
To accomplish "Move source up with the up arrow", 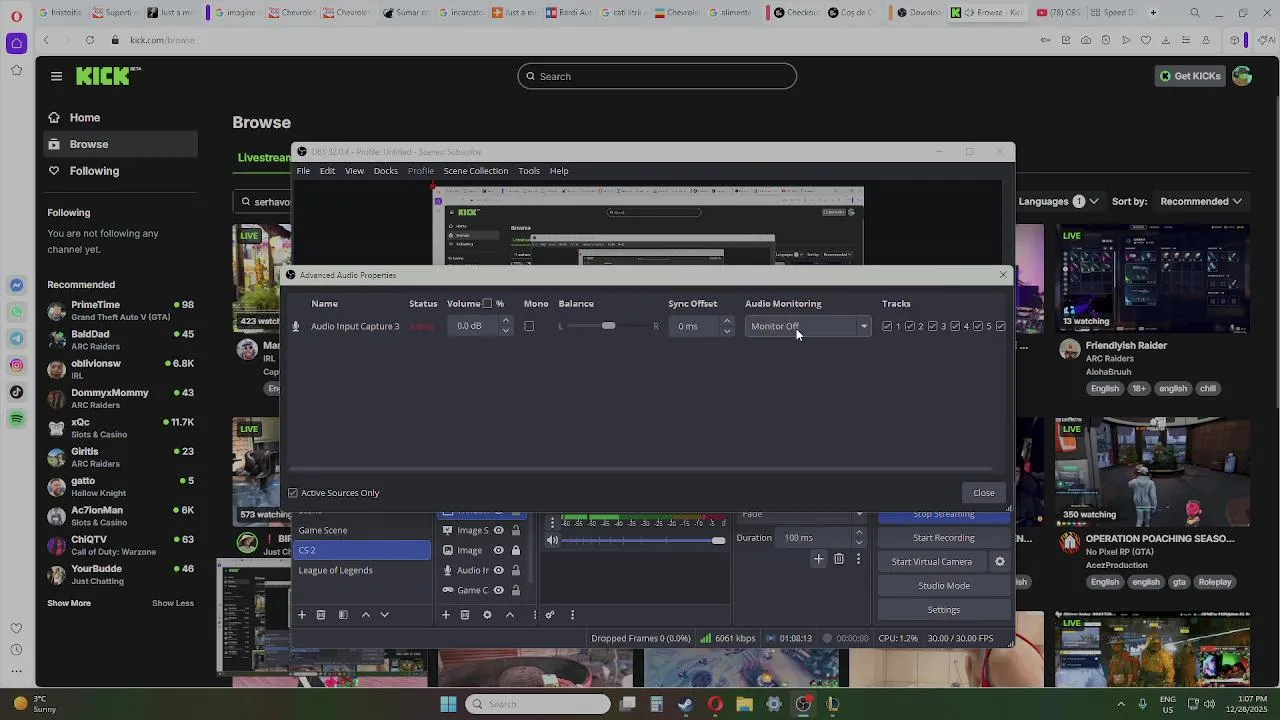I will pos(509,615).
